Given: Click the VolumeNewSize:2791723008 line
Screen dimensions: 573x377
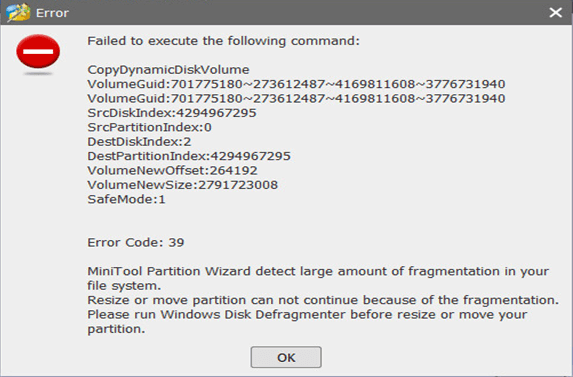Looking at the screenshot, I should tap(183, 185).
